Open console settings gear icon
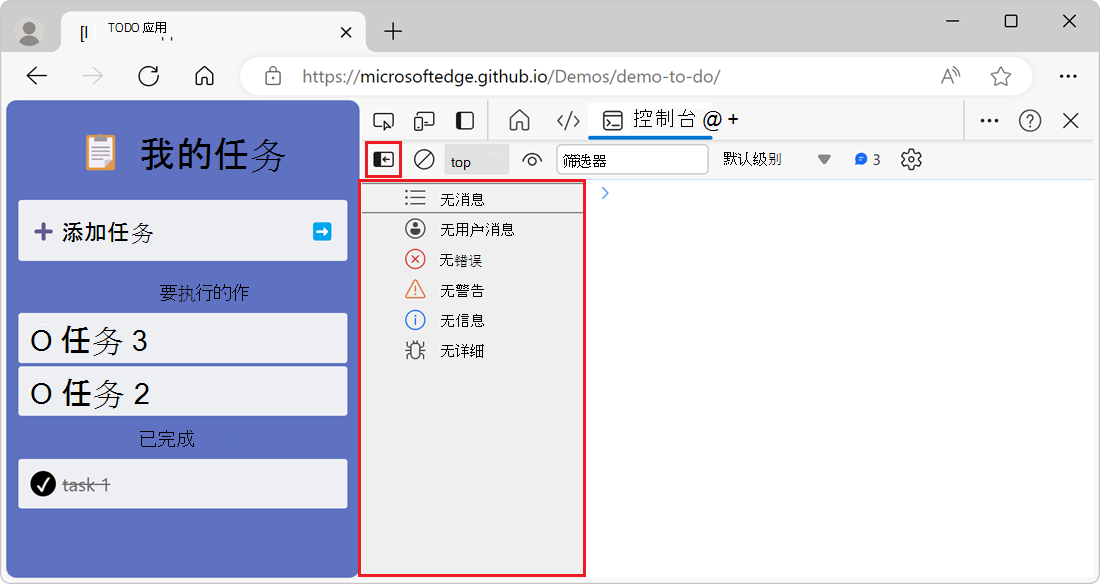The image size is (1100, 584). pyautogui.click(x=911, y=160)
